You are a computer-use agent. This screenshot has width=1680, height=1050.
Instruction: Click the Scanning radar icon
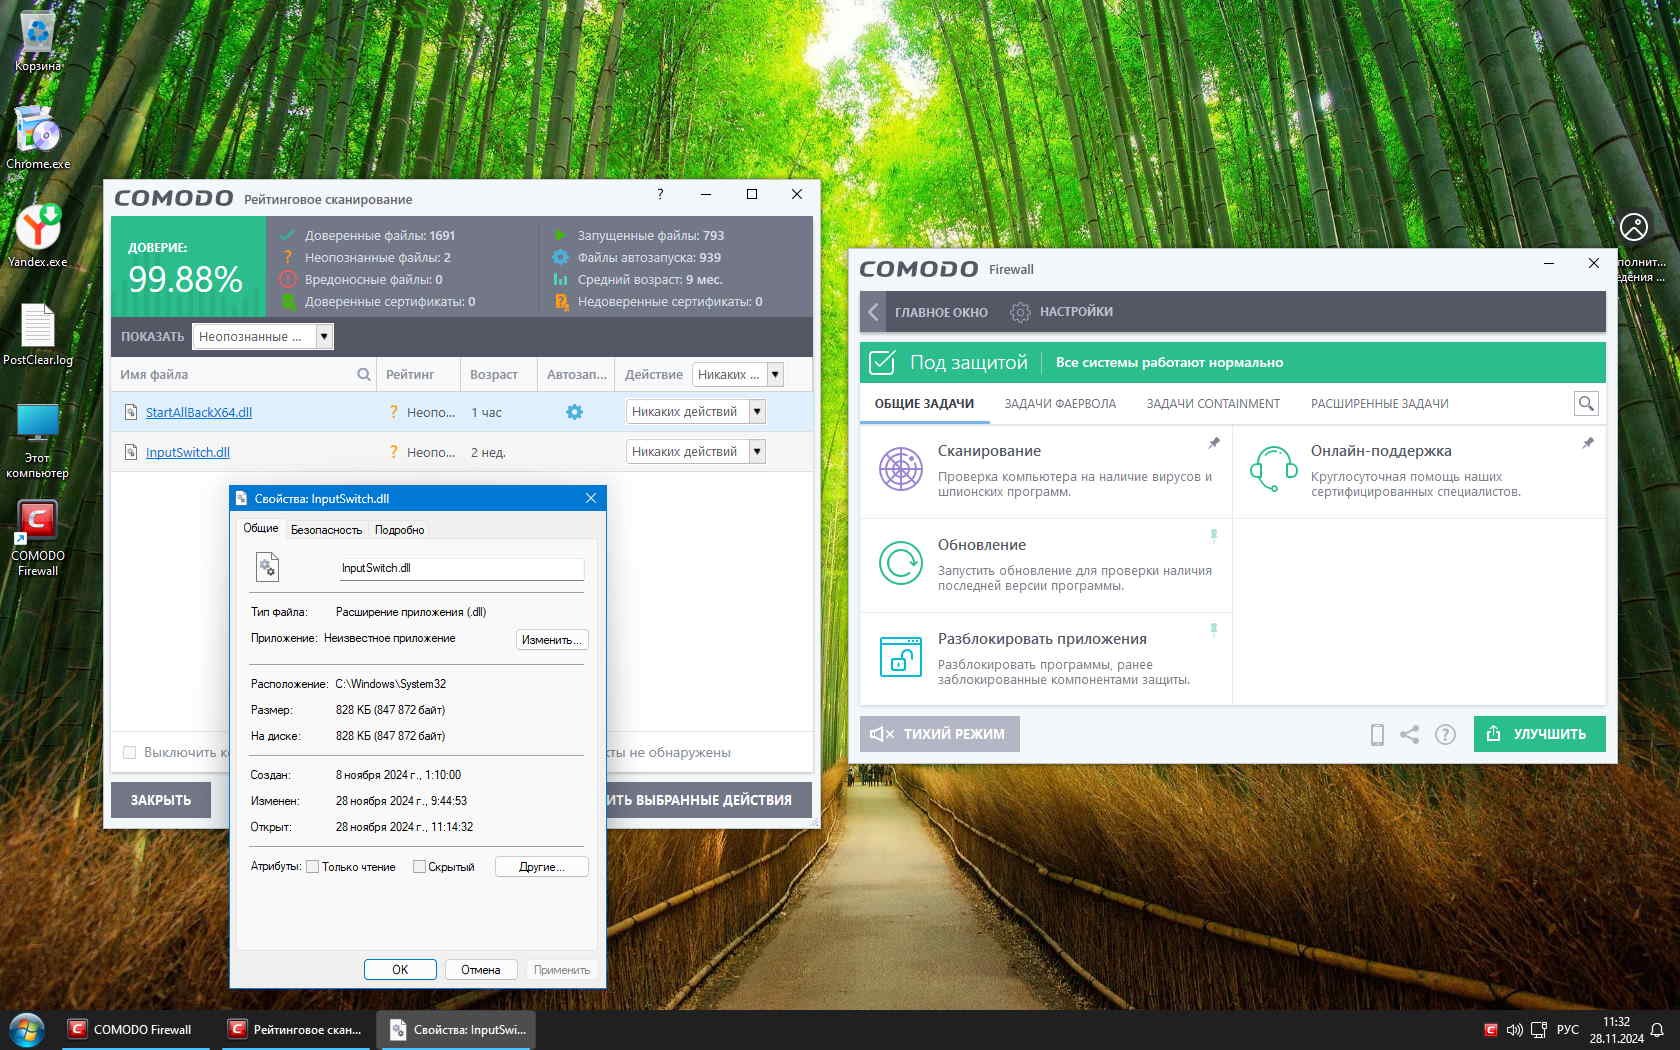point(900,469)
